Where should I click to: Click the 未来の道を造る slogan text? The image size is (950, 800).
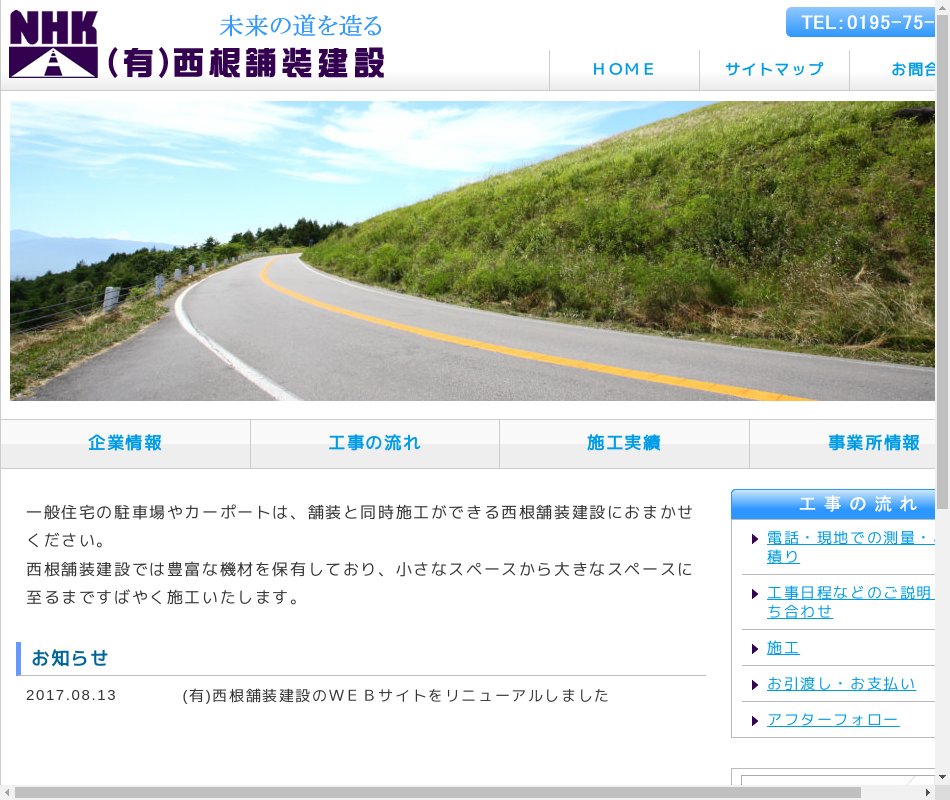point(301,26)
